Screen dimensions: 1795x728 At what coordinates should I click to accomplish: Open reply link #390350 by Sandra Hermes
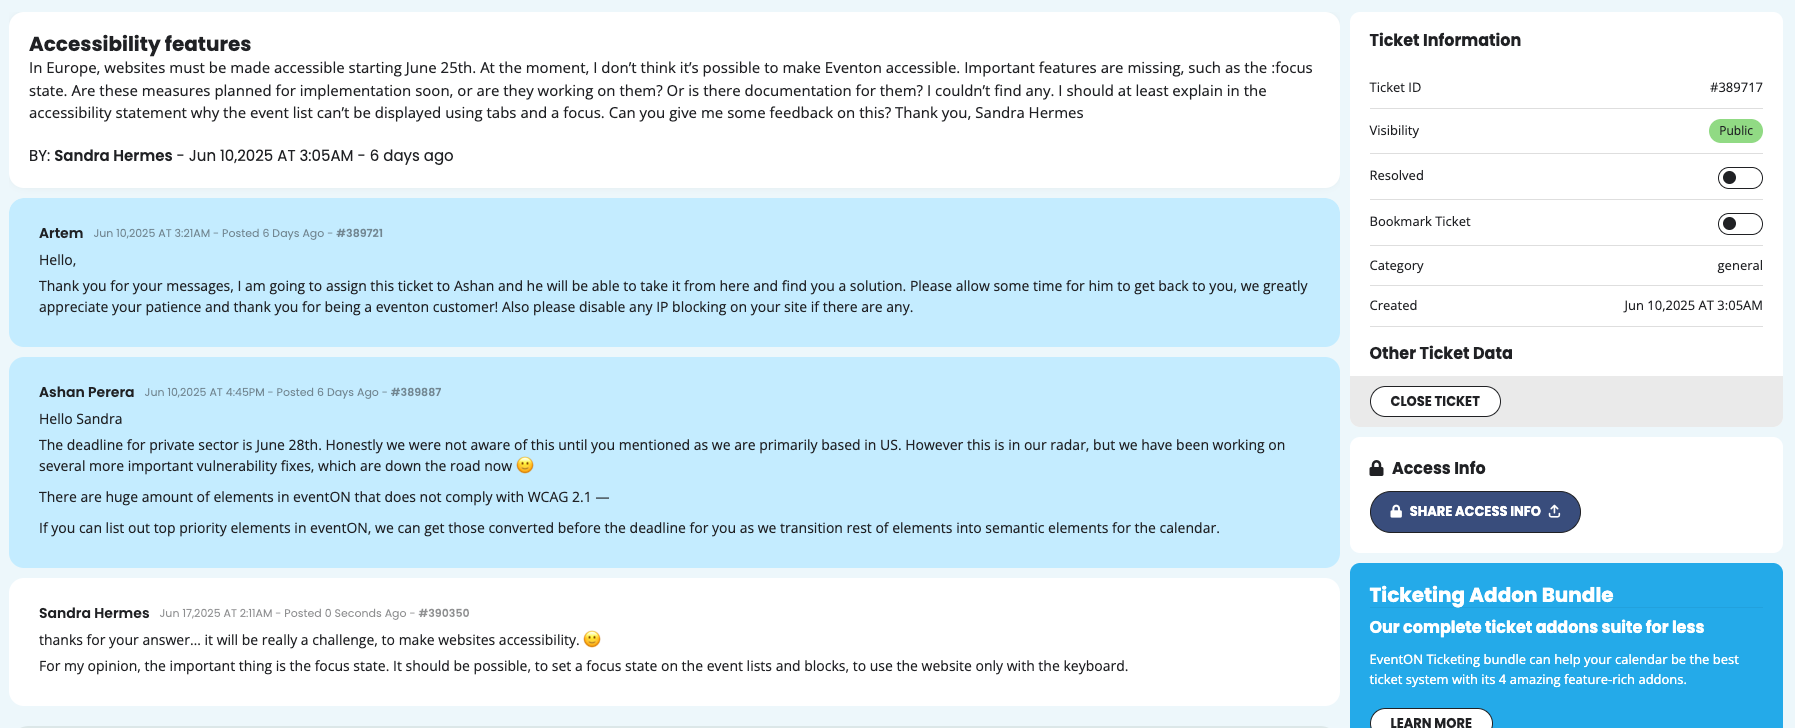point(444,613)
